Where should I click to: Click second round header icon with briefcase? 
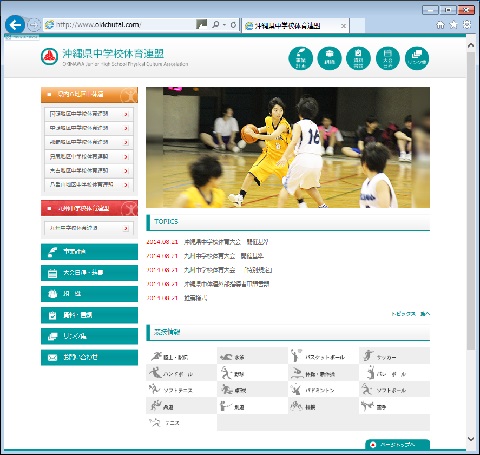(329, 58)
